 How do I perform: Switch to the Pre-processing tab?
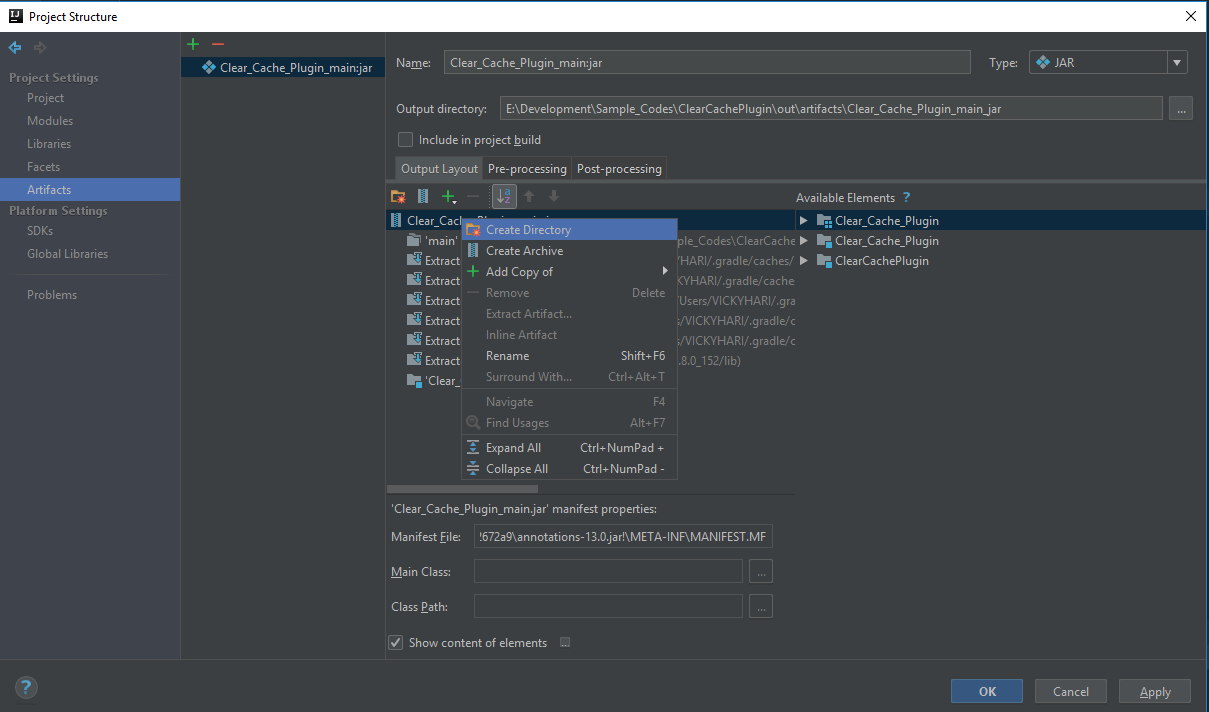point(527,168)
